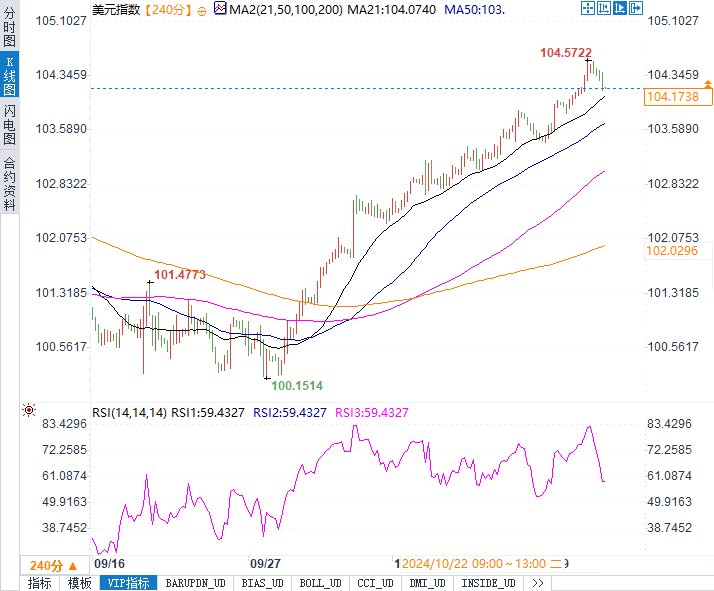Expand more indicator tabs with >> arrow
The height and width of the screenshot is (591, 714).
pos(538,583)
